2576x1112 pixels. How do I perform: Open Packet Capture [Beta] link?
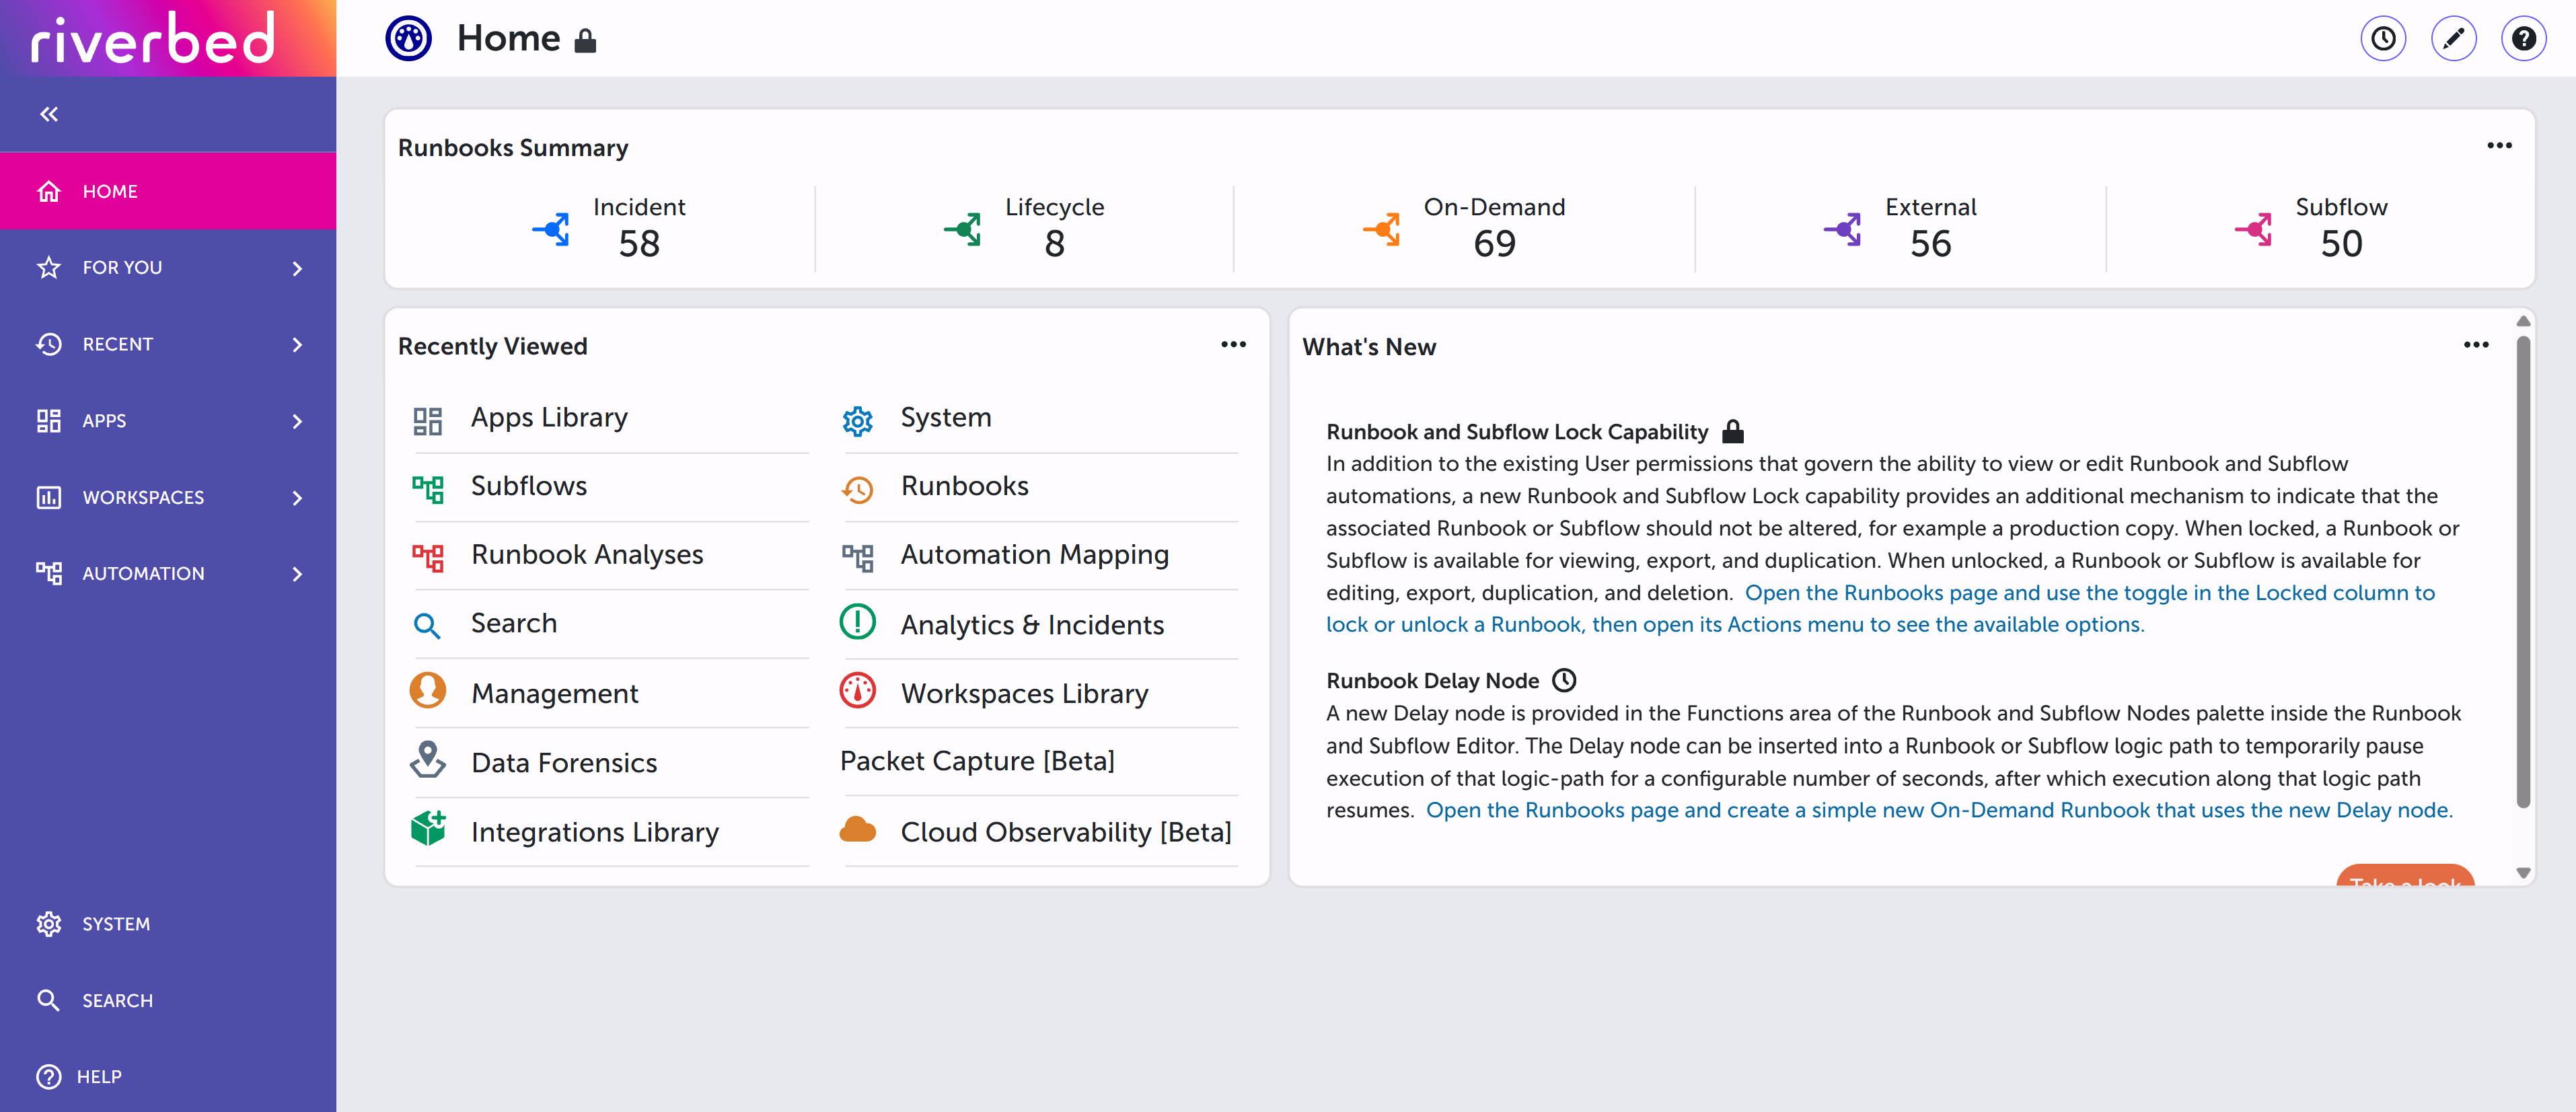click(x=977, y=761)
